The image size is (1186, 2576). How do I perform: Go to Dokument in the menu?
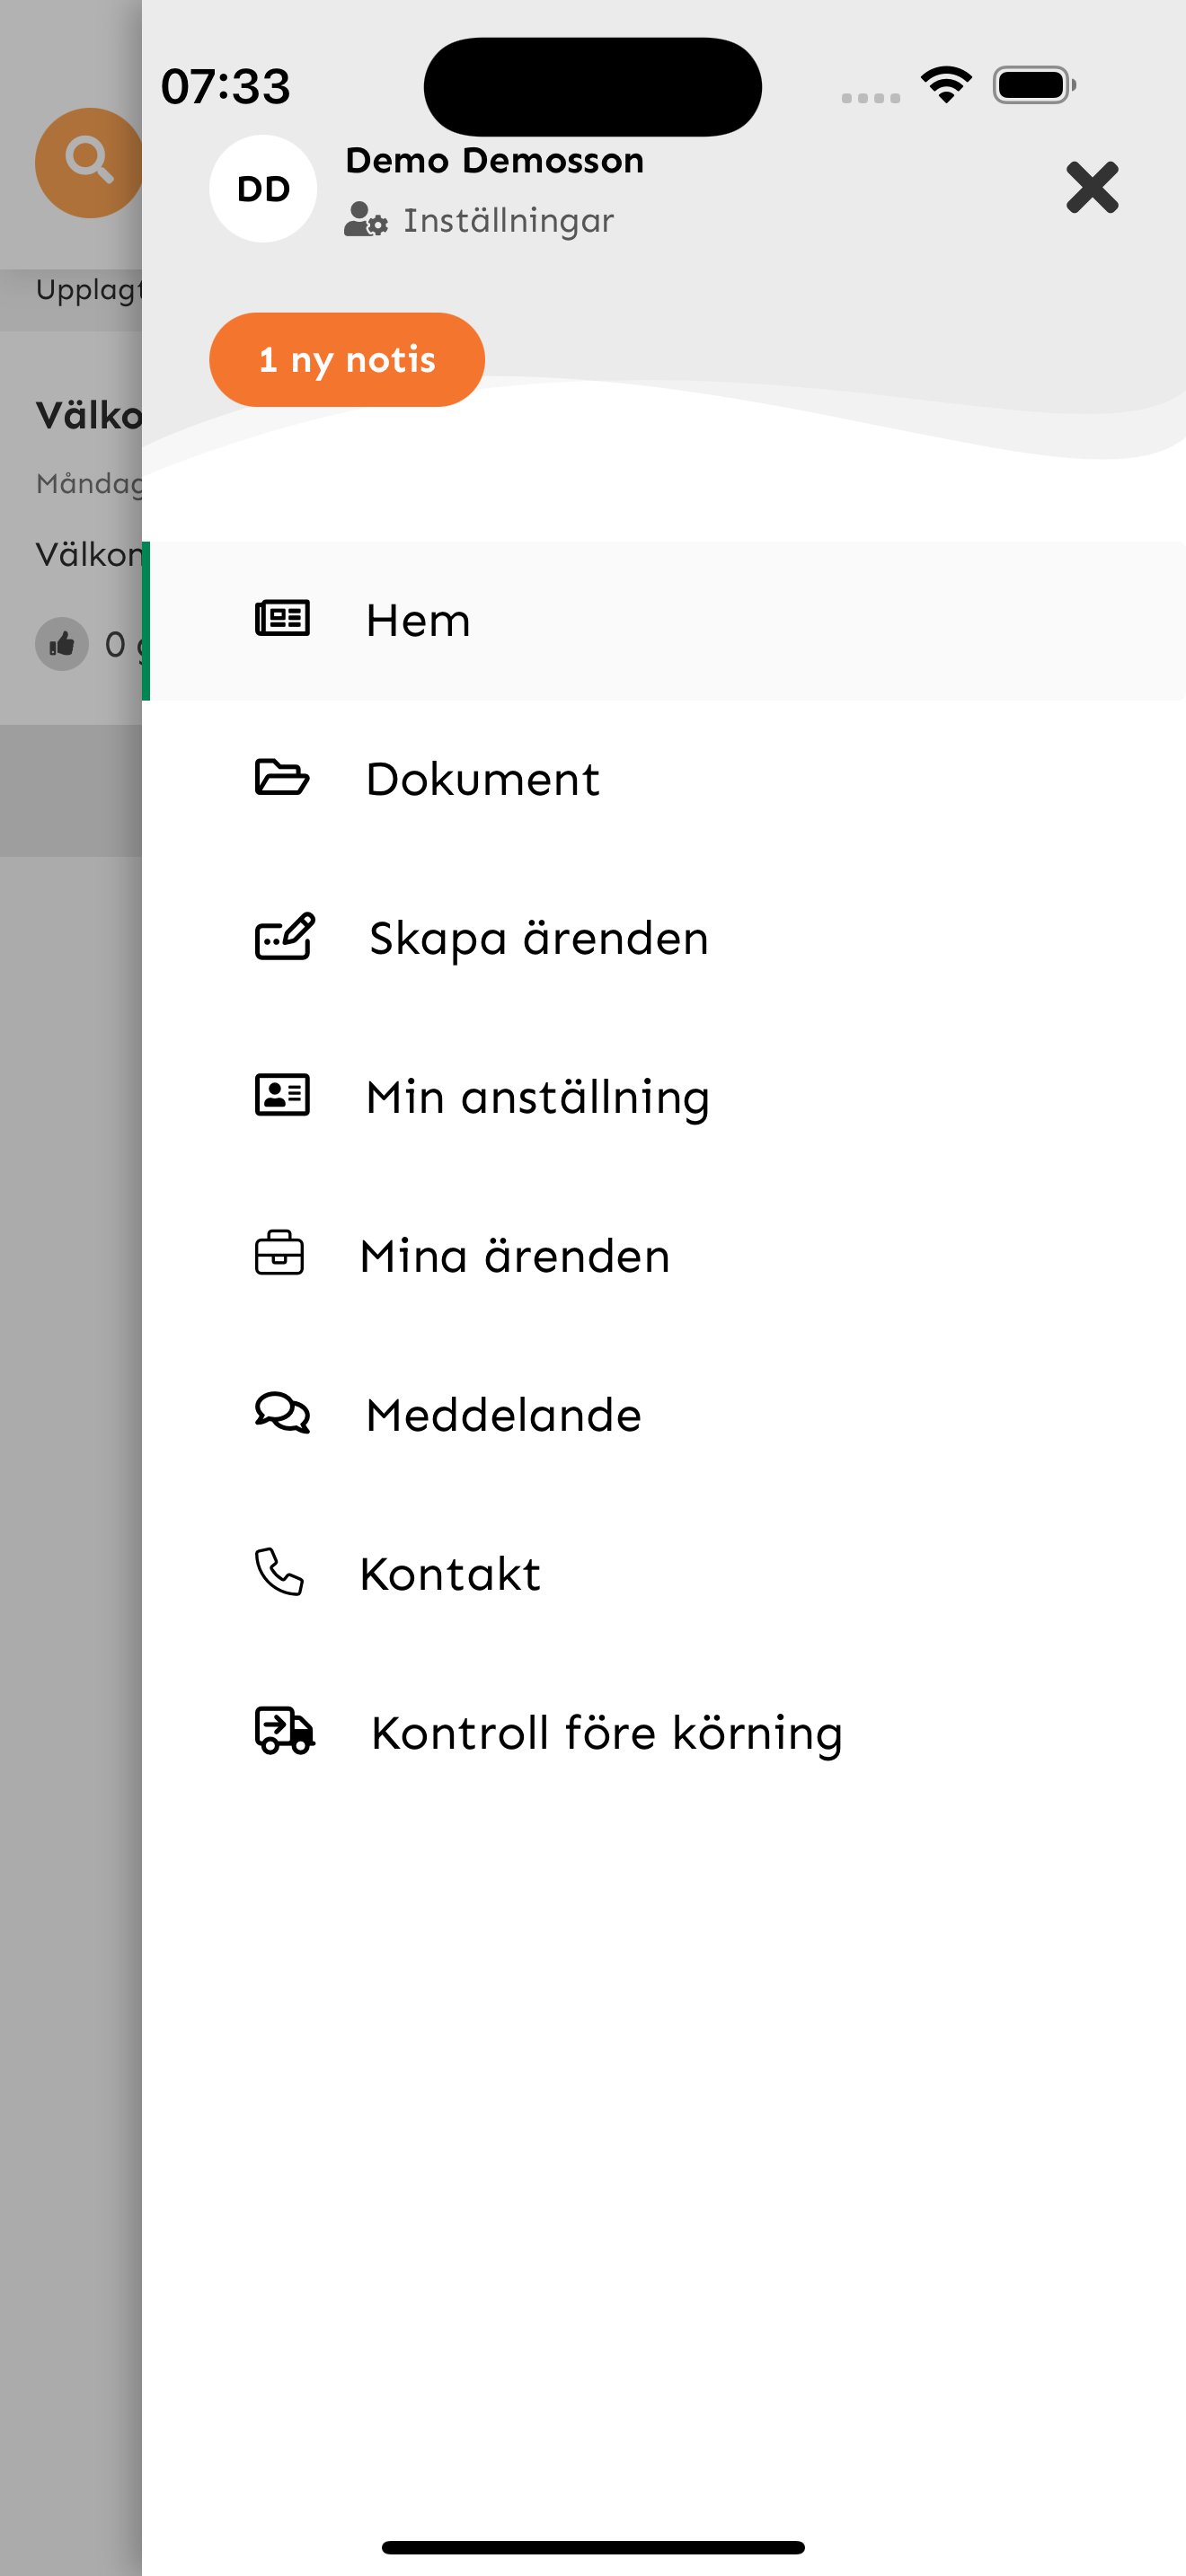pyautogui.click(x=482, y=780)
